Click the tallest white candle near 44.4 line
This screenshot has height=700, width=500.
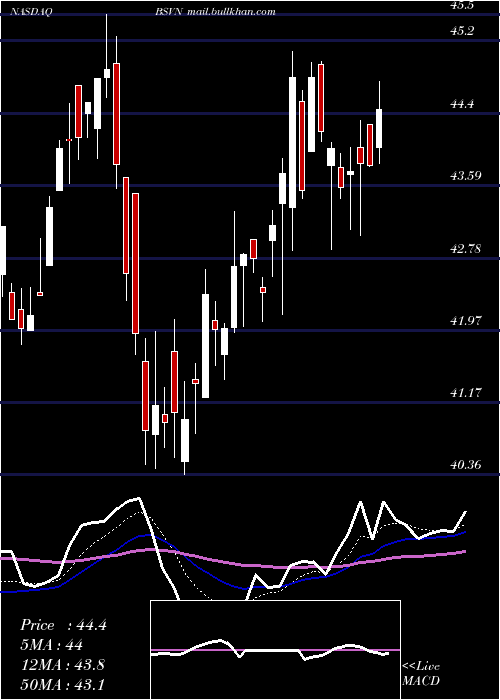(x=292, y=142)
